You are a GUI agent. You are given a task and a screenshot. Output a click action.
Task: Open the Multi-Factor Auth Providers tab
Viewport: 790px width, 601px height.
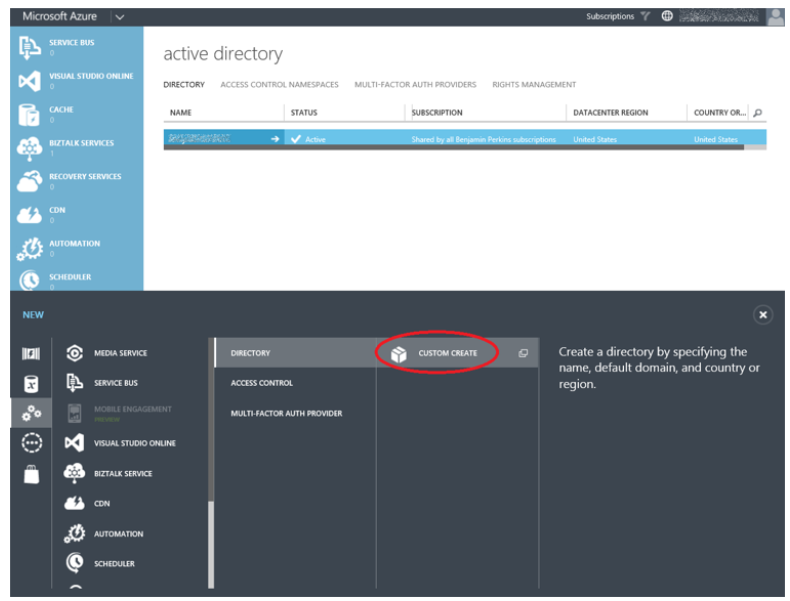click(415, 85)
